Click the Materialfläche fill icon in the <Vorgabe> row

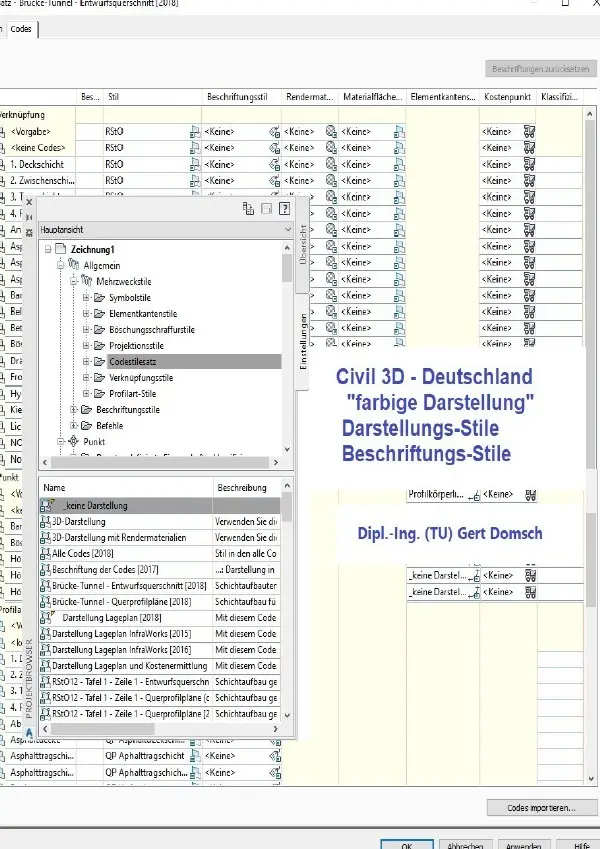pyautogui.click(x=399, y=132)
